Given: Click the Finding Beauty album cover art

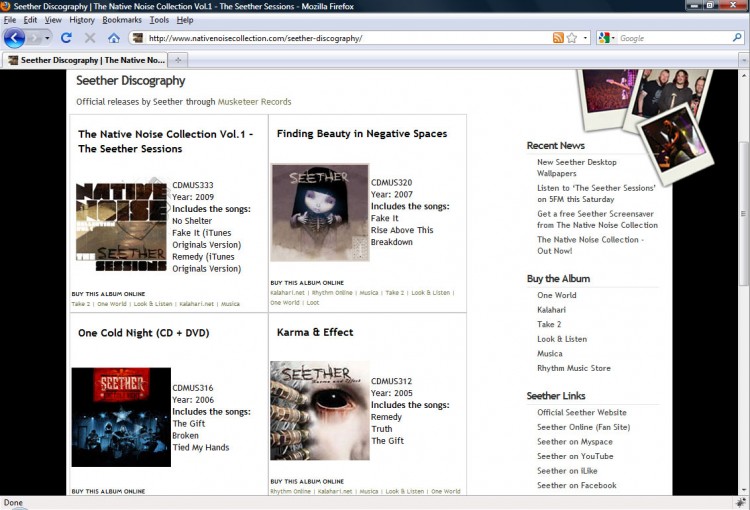Looking at the screenshot, I should [x=320, y=212].
